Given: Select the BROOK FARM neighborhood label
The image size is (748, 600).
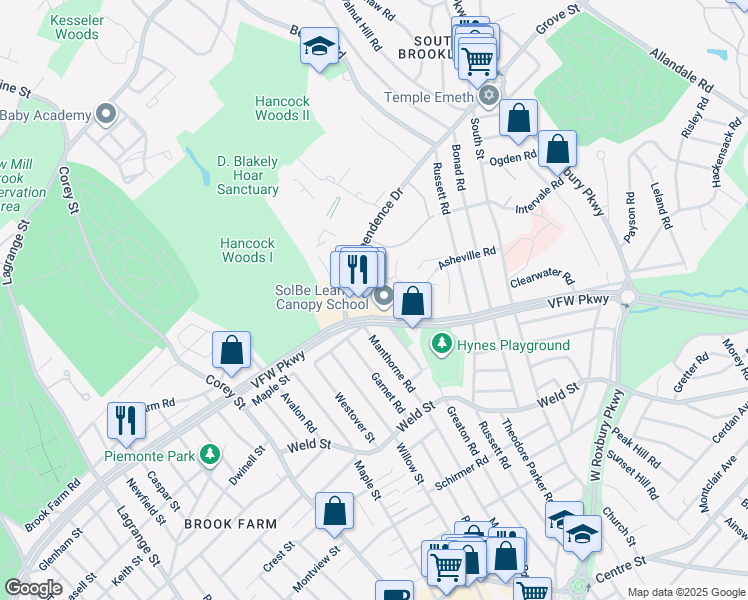Looking at the screenshot, I should point(230,524).
